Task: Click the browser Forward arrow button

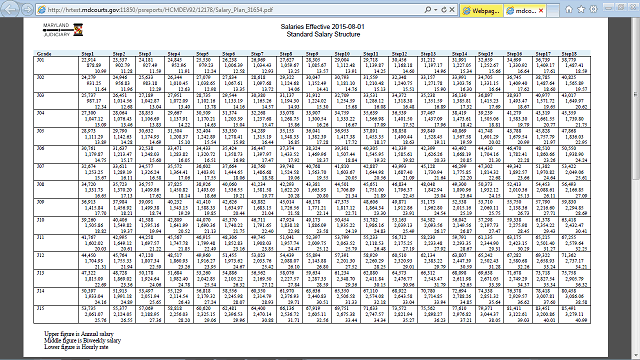Action: click(27, 9)
